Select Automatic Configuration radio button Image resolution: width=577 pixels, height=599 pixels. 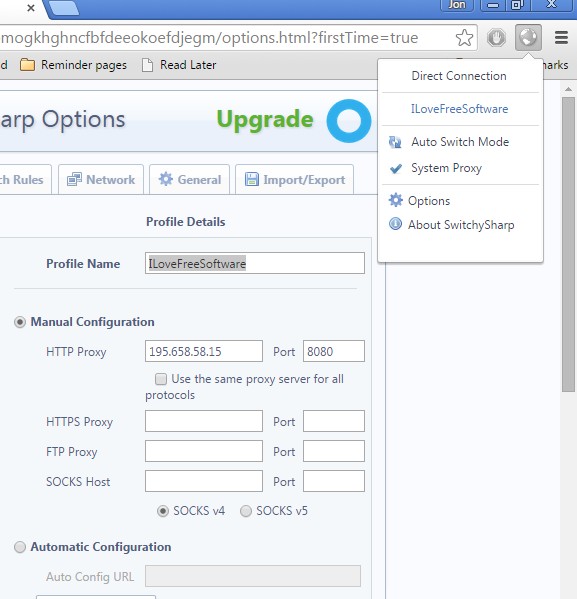[x=20, y=547]
